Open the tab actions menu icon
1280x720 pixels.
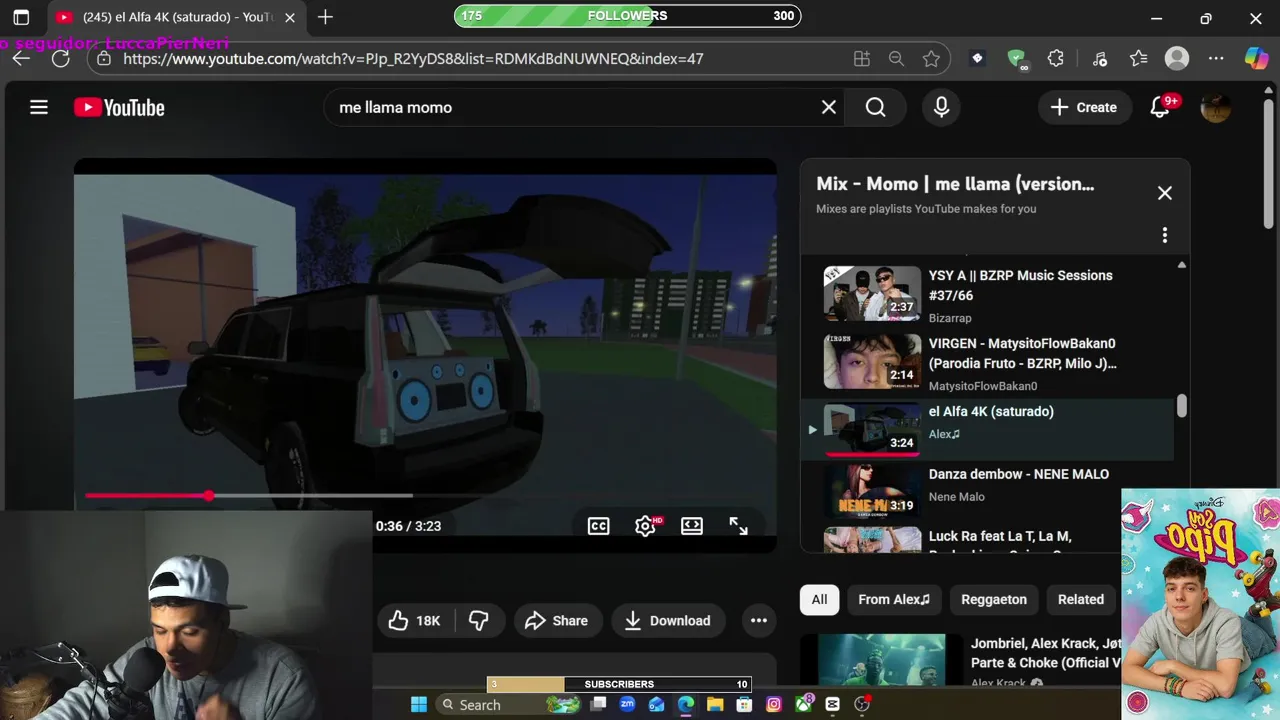pyautogui.click(x=21, y=17)
